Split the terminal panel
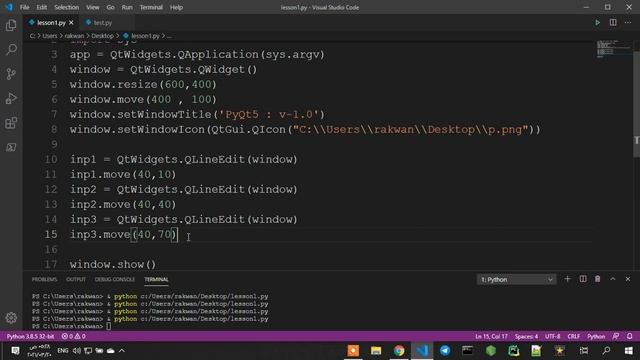Viewport: 640px width, 360px height. point(583,279)
